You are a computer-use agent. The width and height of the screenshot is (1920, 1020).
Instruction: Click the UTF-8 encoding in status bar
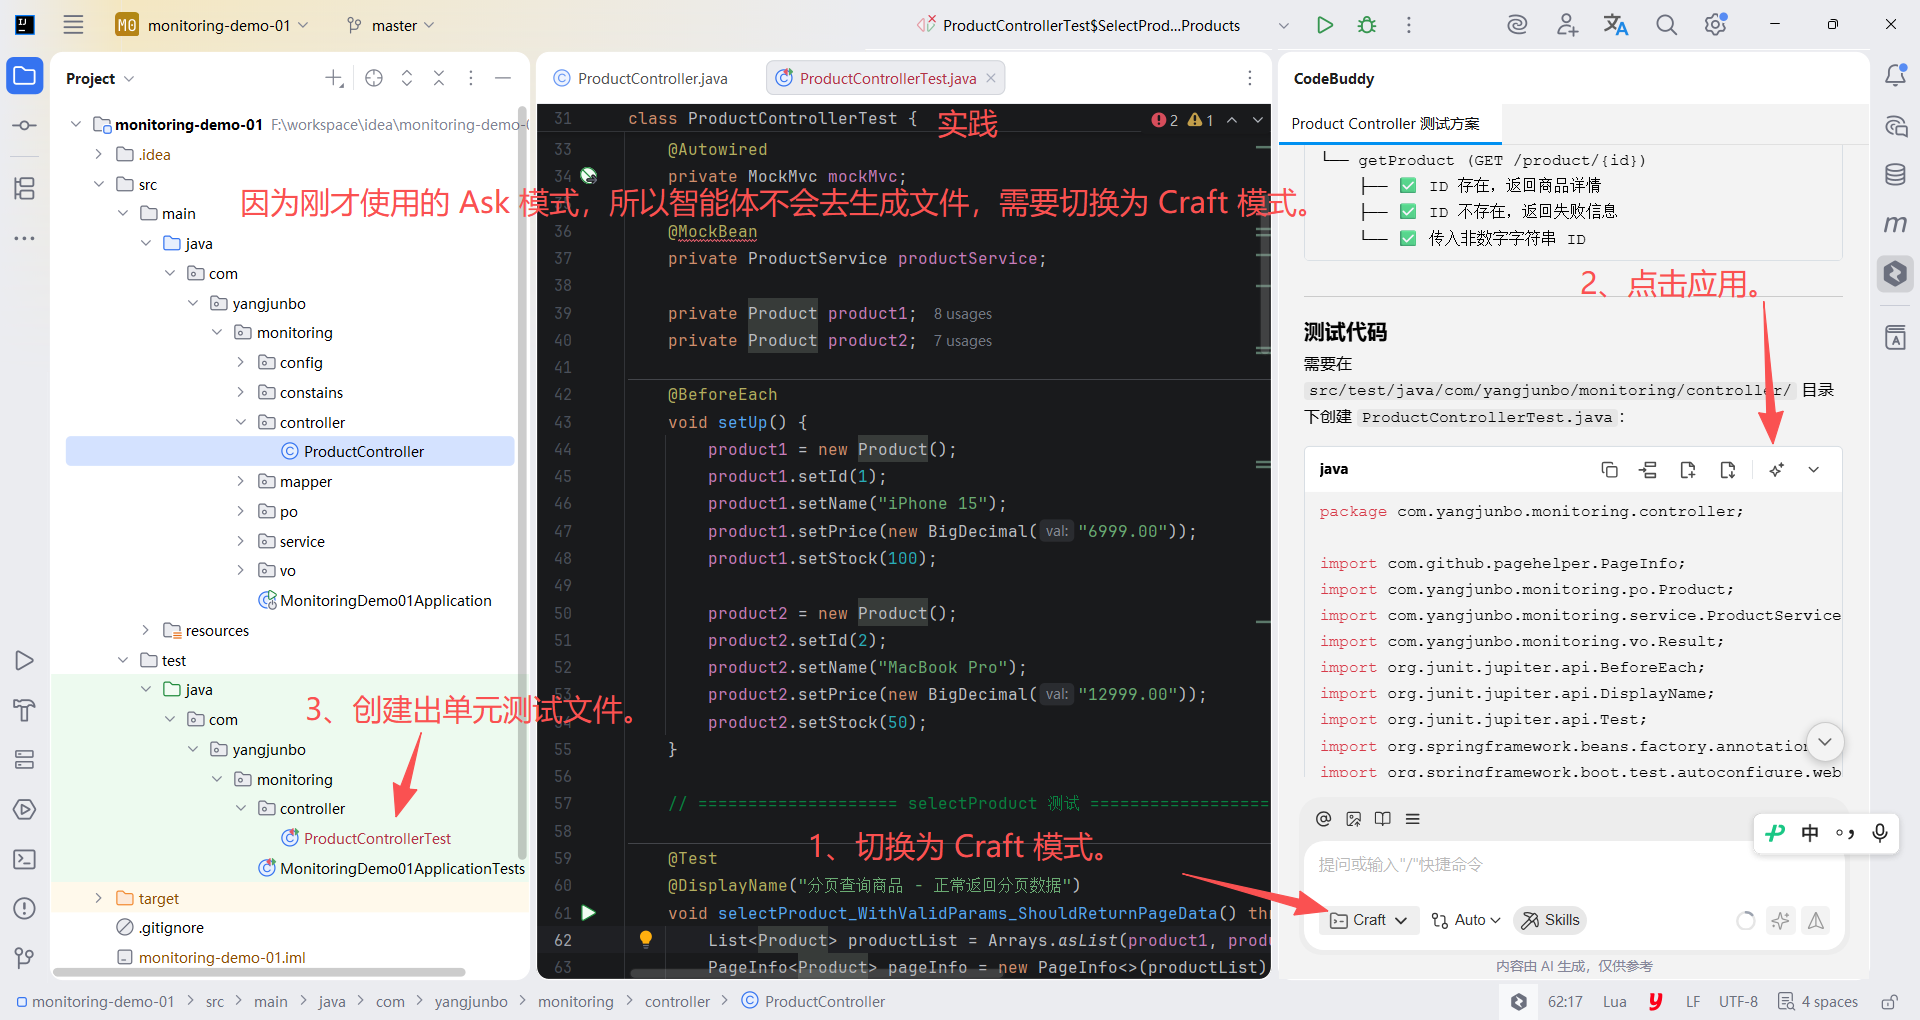click(1738, 1002)
